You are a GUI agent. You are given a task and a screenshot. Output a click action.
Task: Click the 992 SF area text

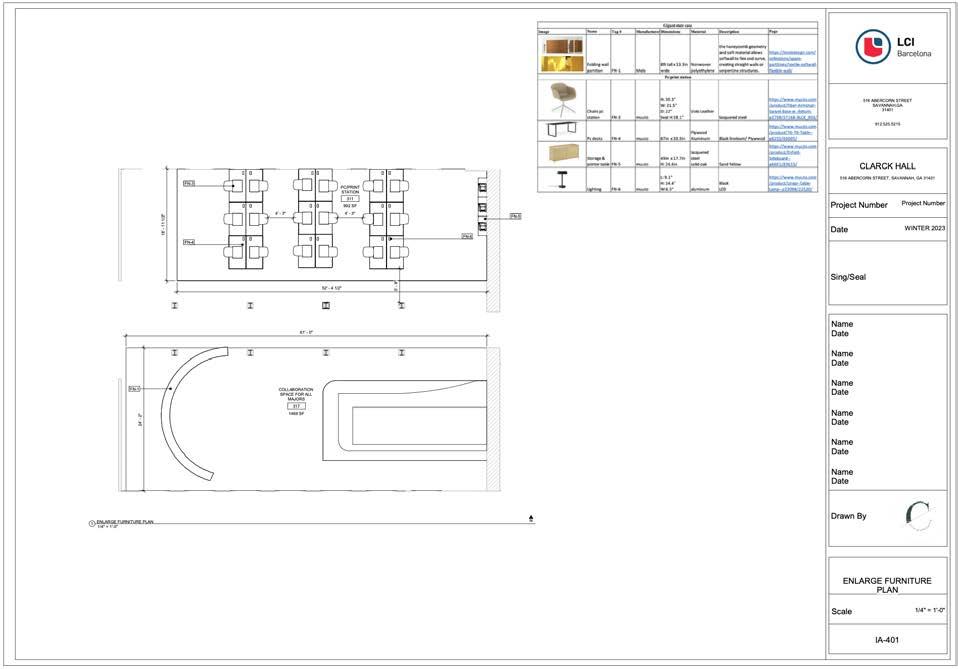pyautogui.click(x=350, y=206)
